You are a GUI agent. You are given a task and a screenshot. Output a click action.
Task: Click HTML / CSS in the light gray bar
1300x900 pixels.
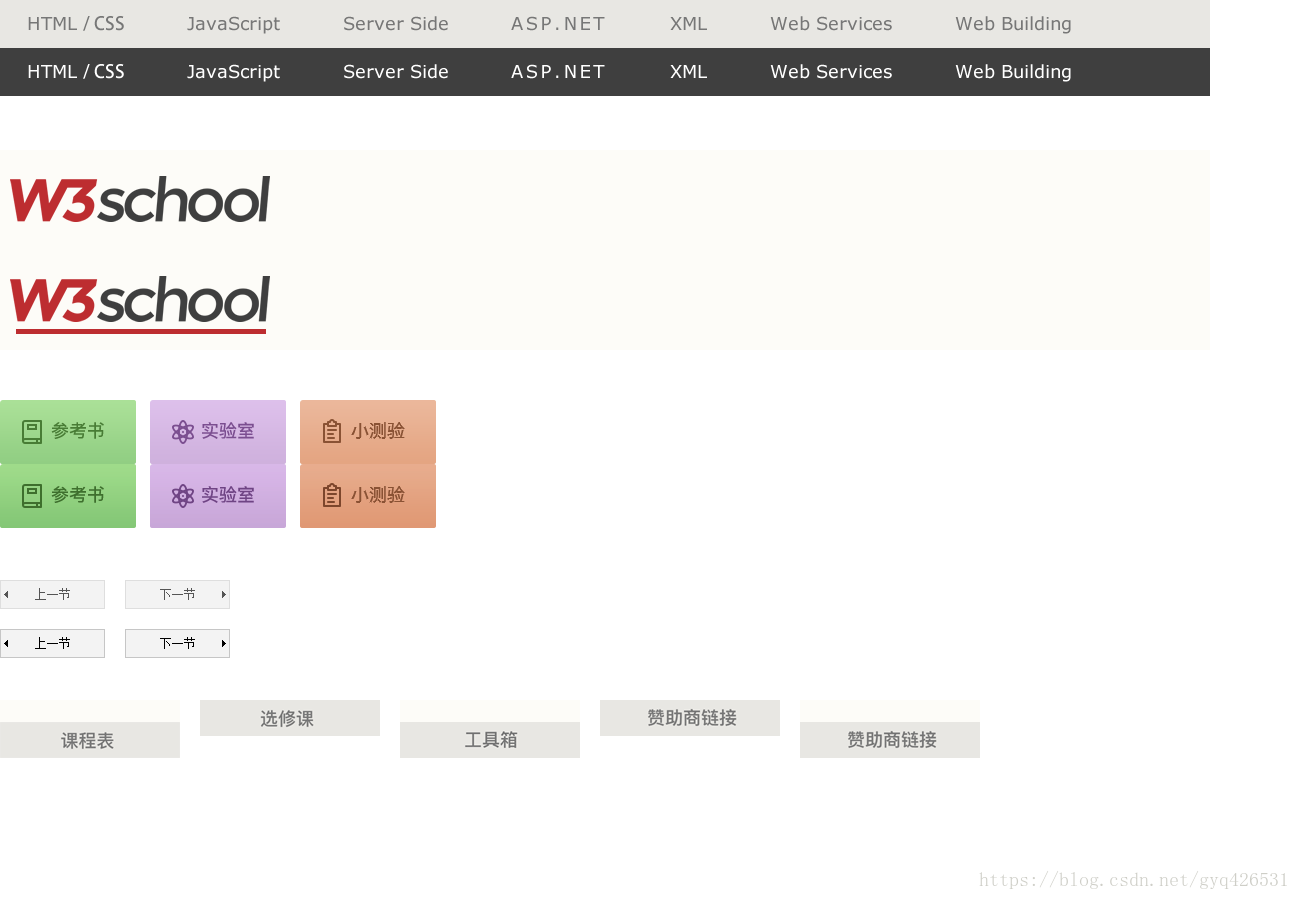(x=76, y=24)
